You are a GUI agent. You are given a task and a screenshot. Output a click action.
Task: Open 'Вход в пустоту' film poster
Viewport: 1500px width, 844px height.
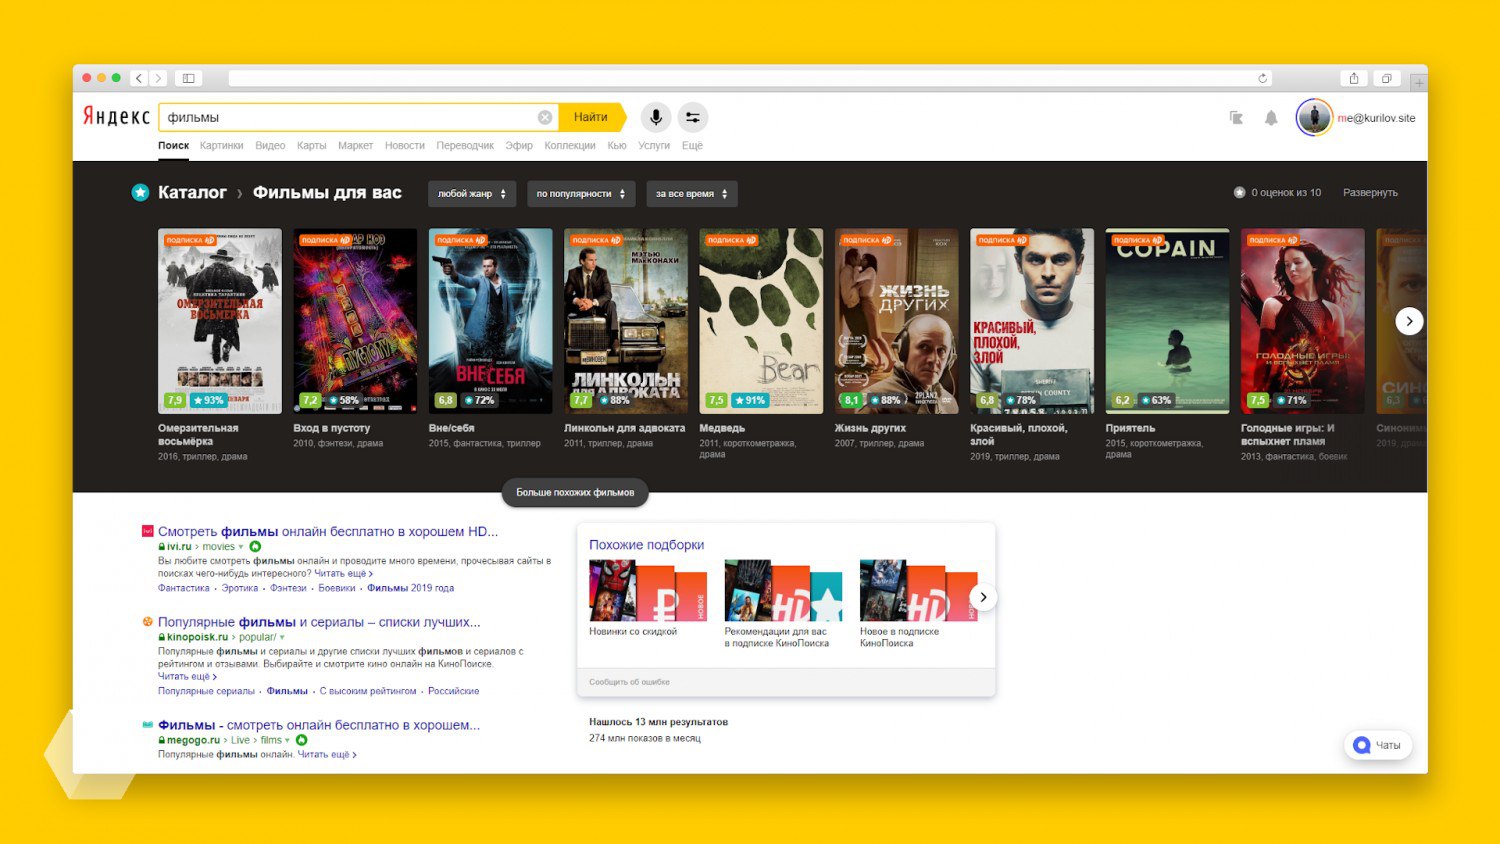[x=355, y=321]
